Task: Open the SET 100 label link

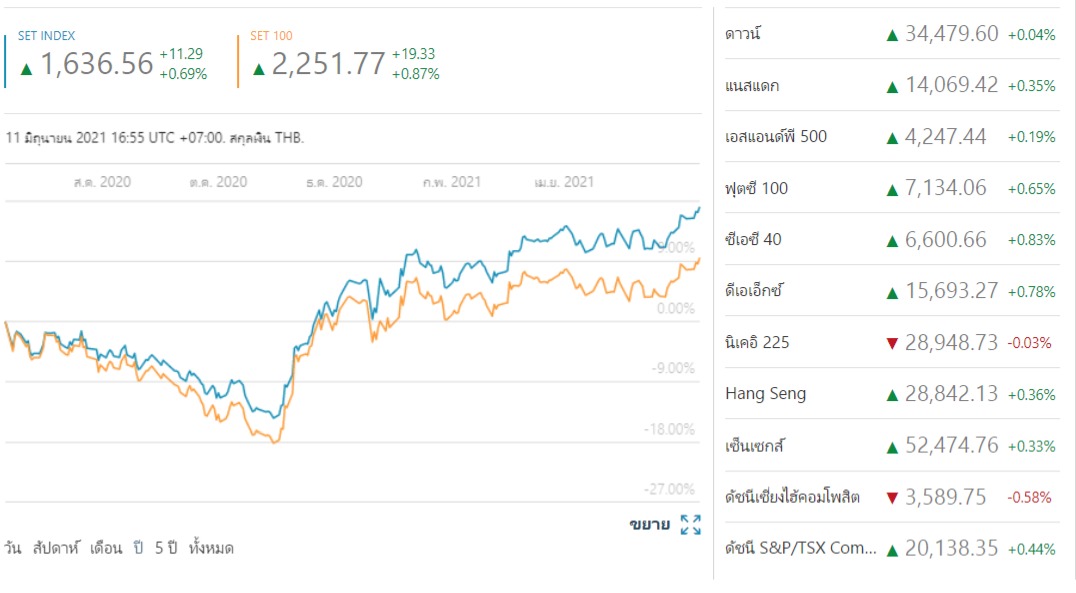Action: click(271, 36)
